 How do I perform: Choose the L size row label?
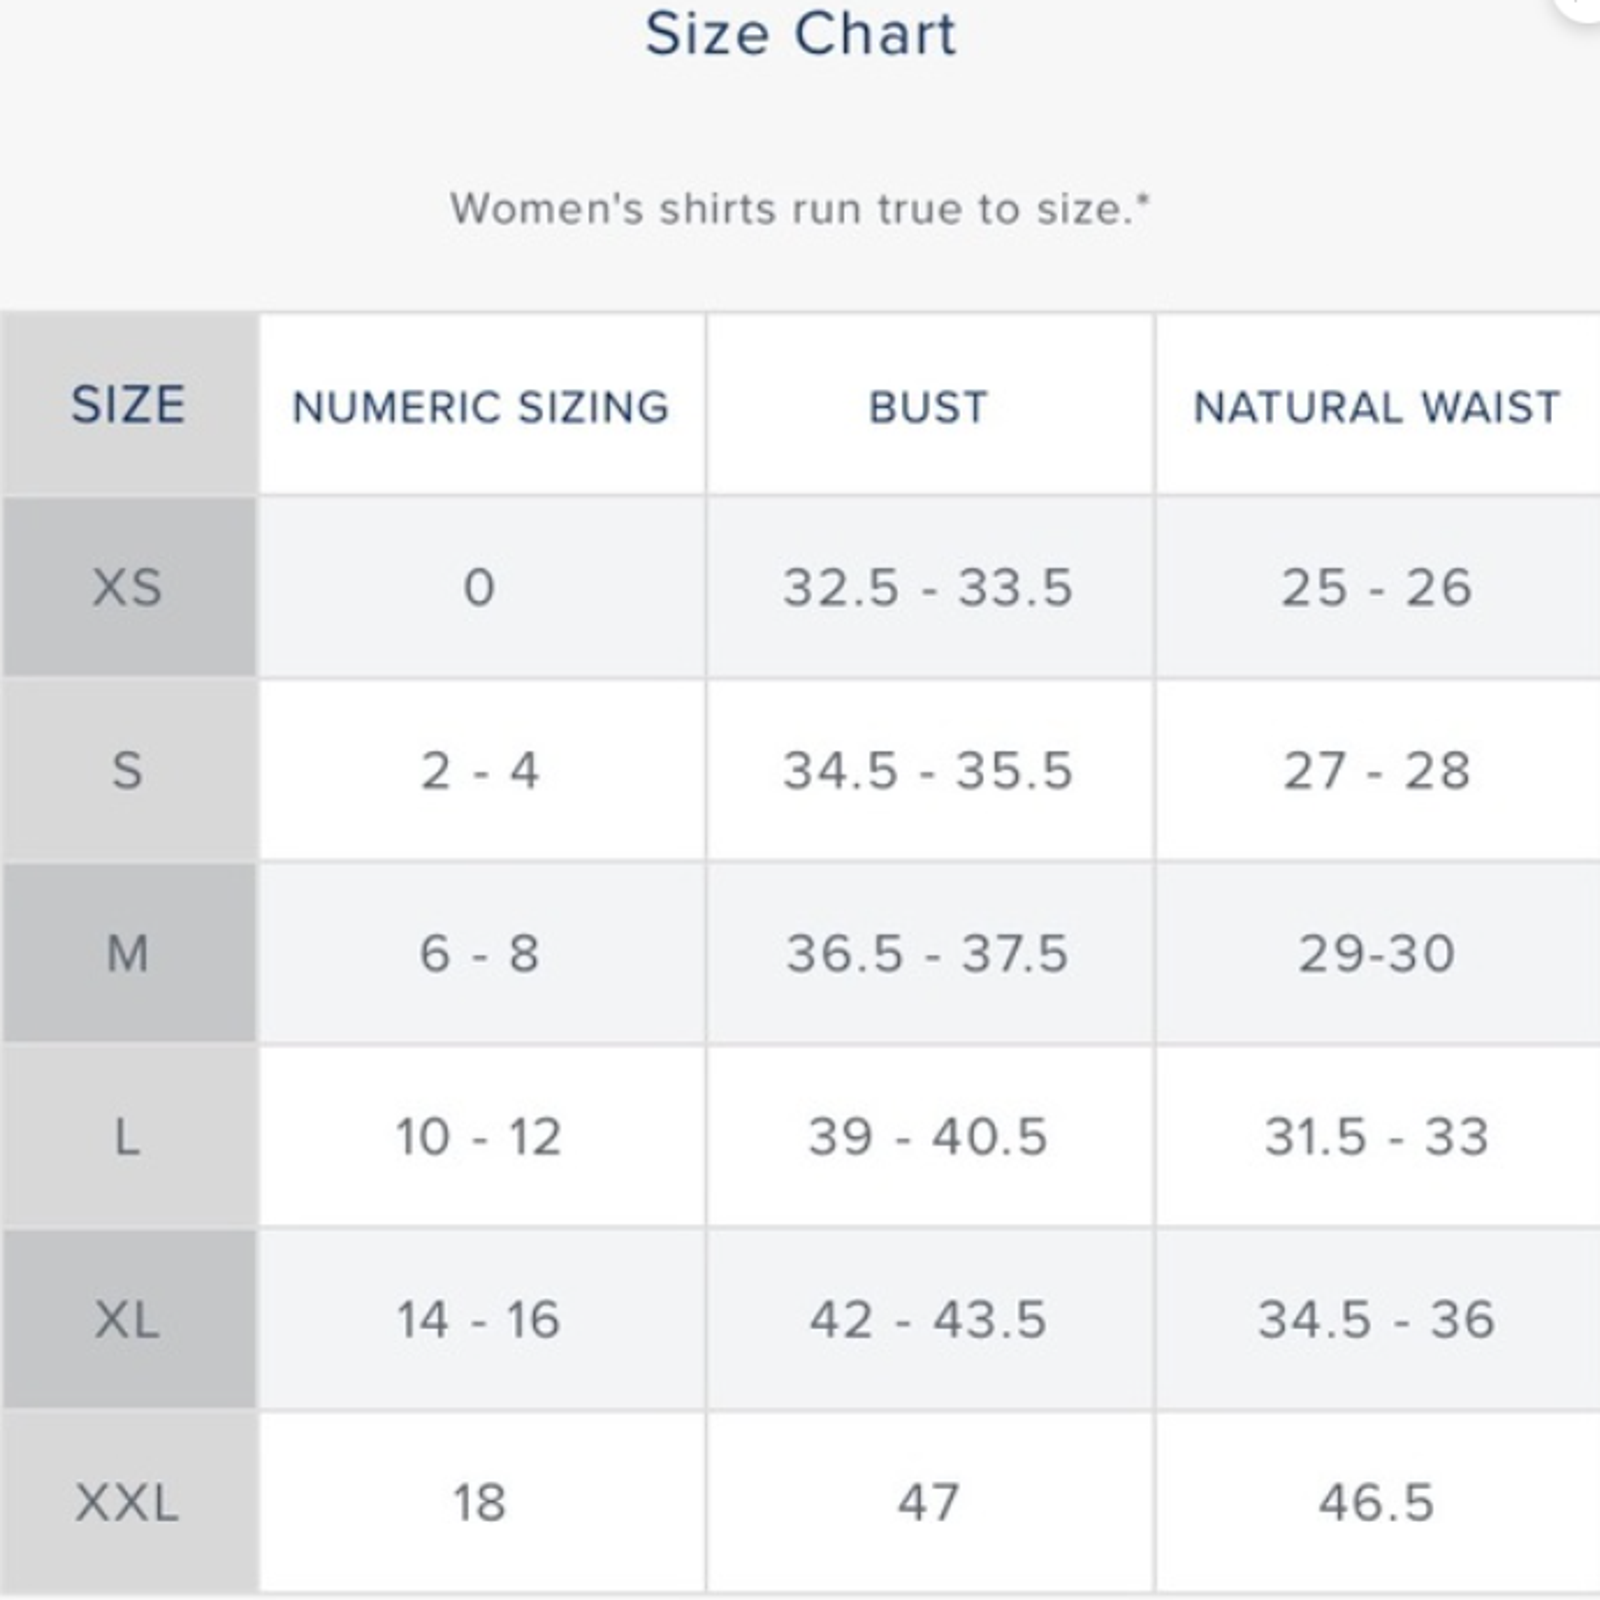(x=127, y=1137)
